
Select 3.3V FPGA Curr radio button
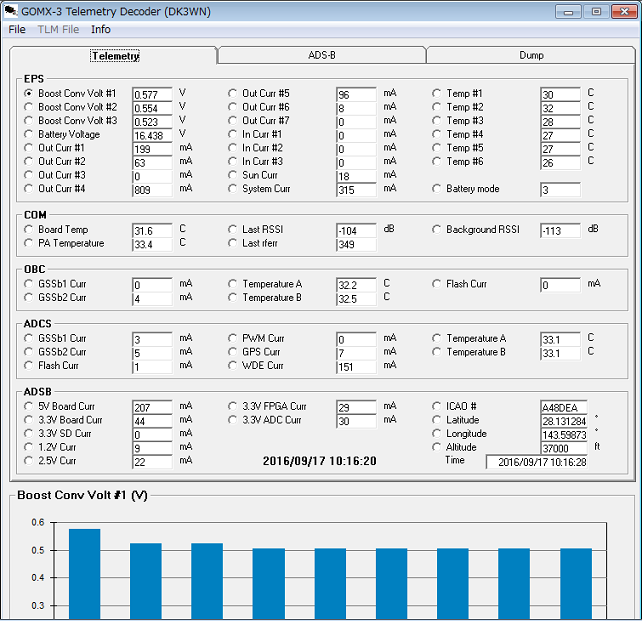click(232, 406)
